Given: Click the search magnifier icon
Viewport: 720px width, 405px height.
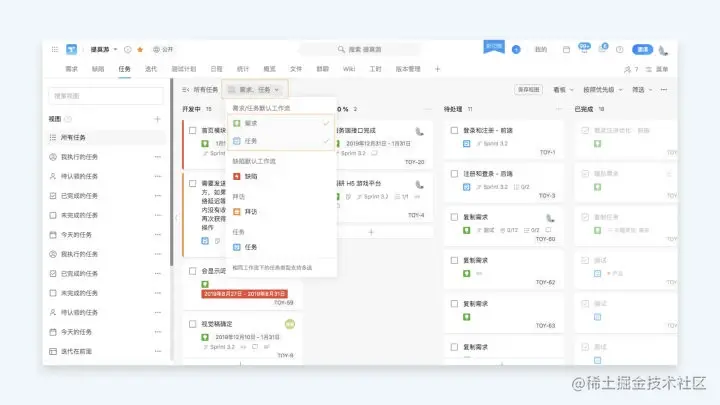Looking at the screenshot, I should click(x=341, y=49).
